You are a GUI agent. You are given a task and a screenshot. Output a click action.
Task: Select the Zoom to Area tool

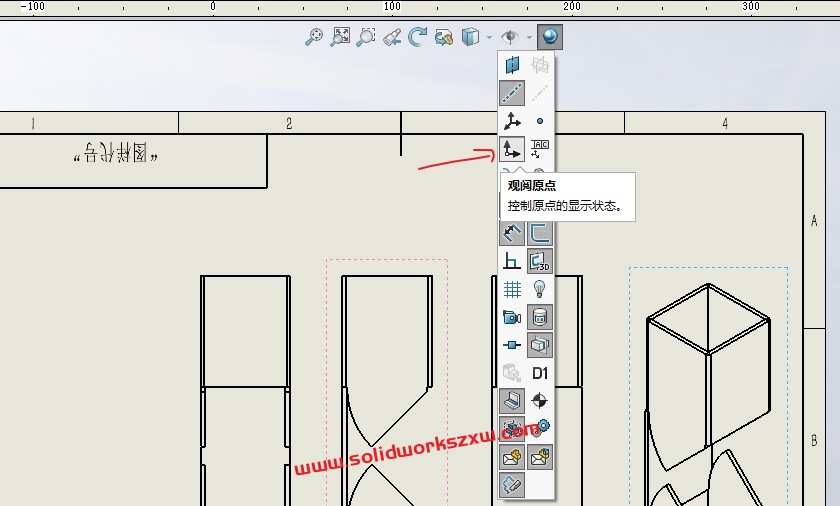(x=366, y=37)
